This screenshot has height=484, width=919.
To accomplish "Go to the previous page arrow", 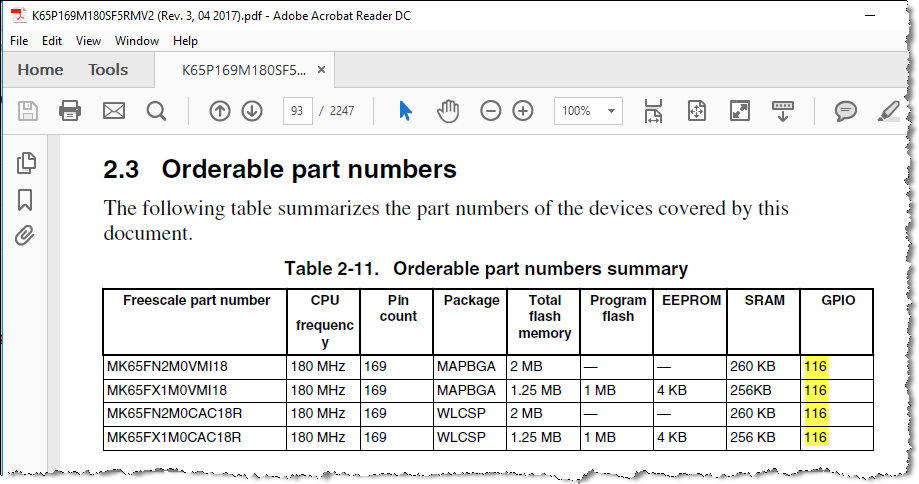I will pyautogui.click(x=219, y=111).
